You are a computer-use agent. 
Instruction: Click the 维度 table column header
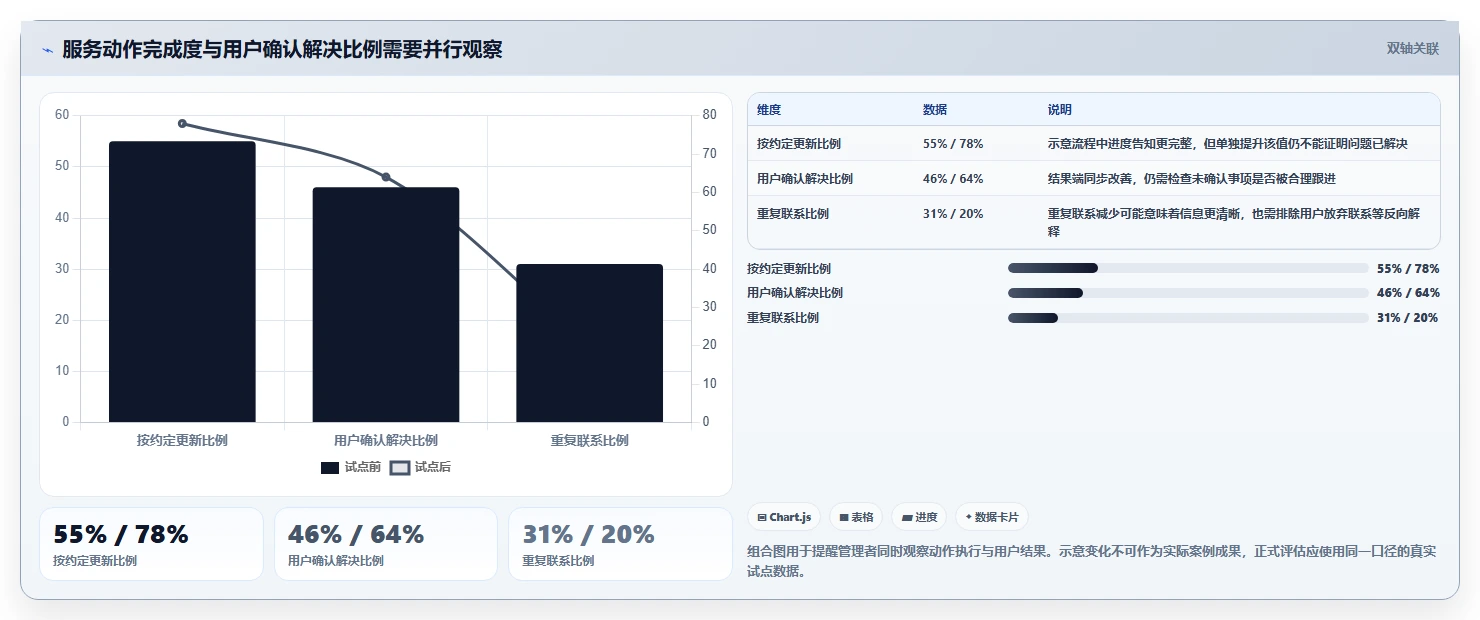769,110
